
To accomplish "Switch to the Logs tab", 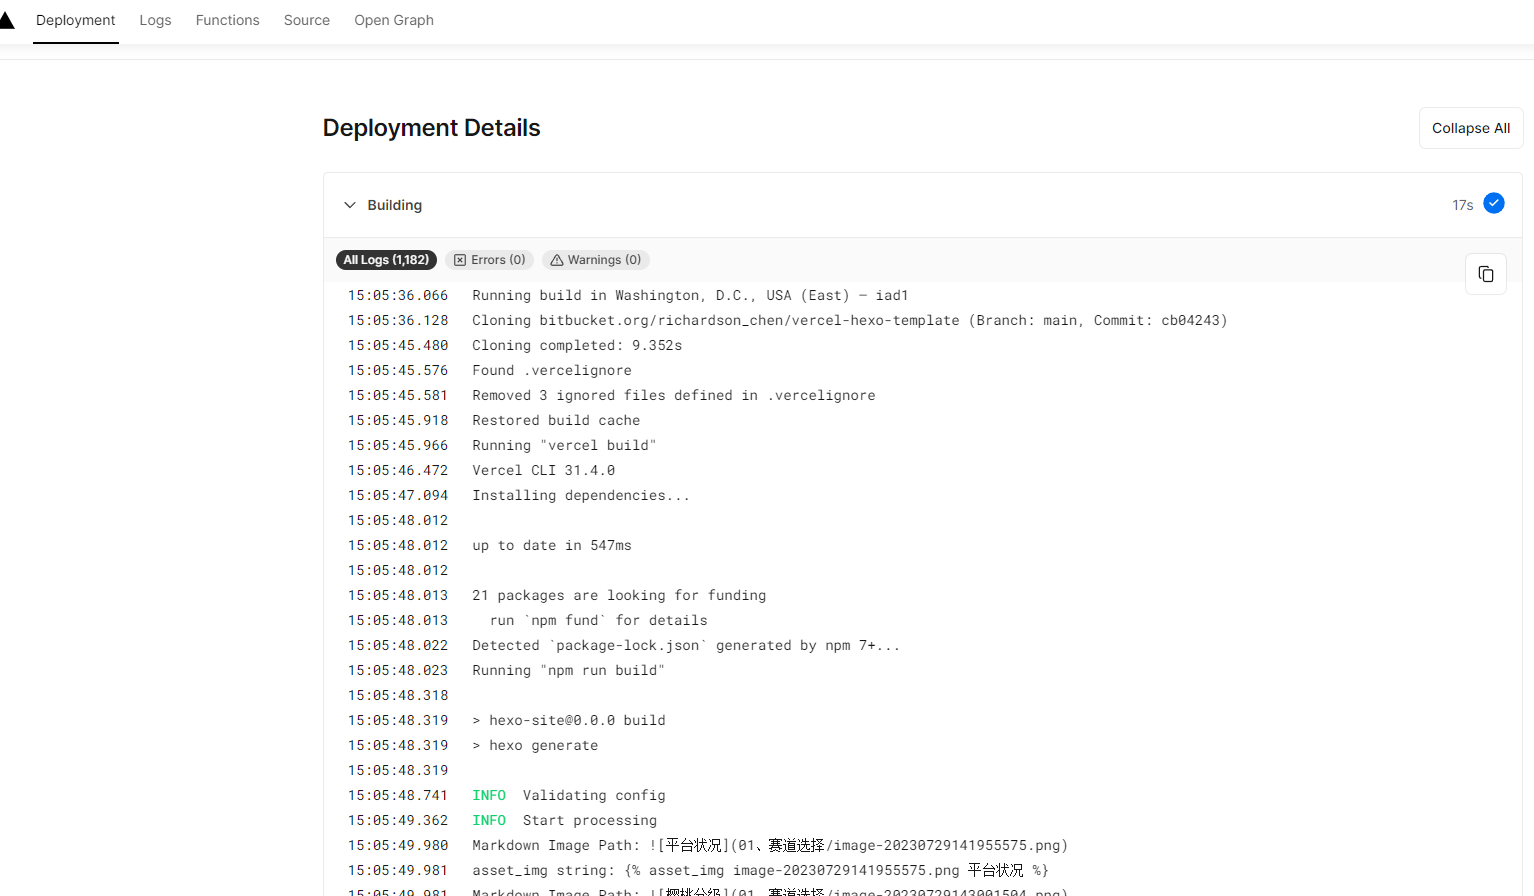I will tap(155, 20).
